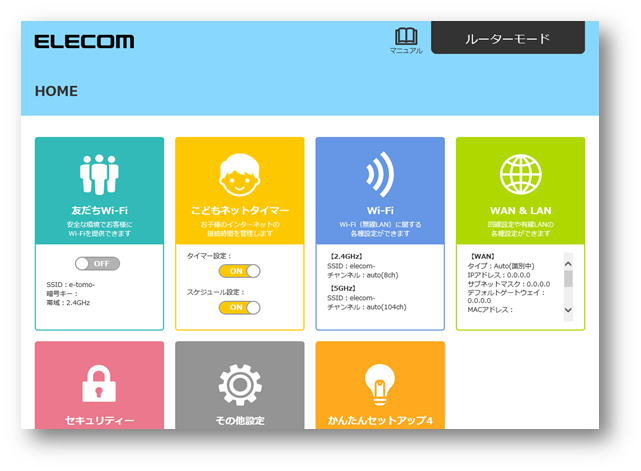Click the セキュリティー tile label

[99, 420]
